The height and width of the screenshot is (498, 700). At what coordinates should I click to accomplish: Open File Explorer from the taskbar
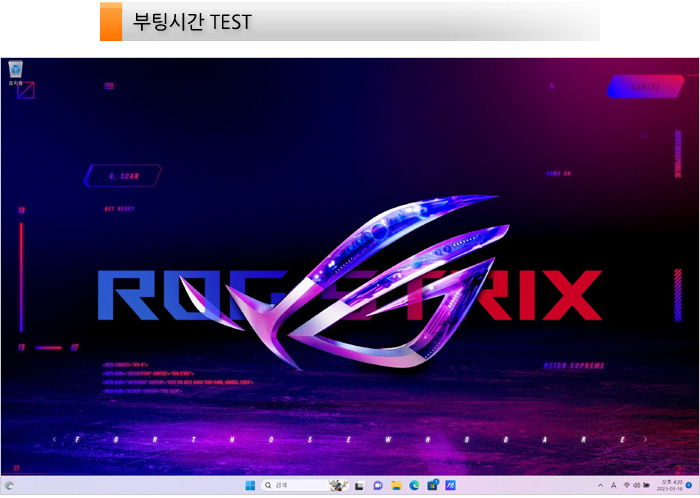(396, 485)
